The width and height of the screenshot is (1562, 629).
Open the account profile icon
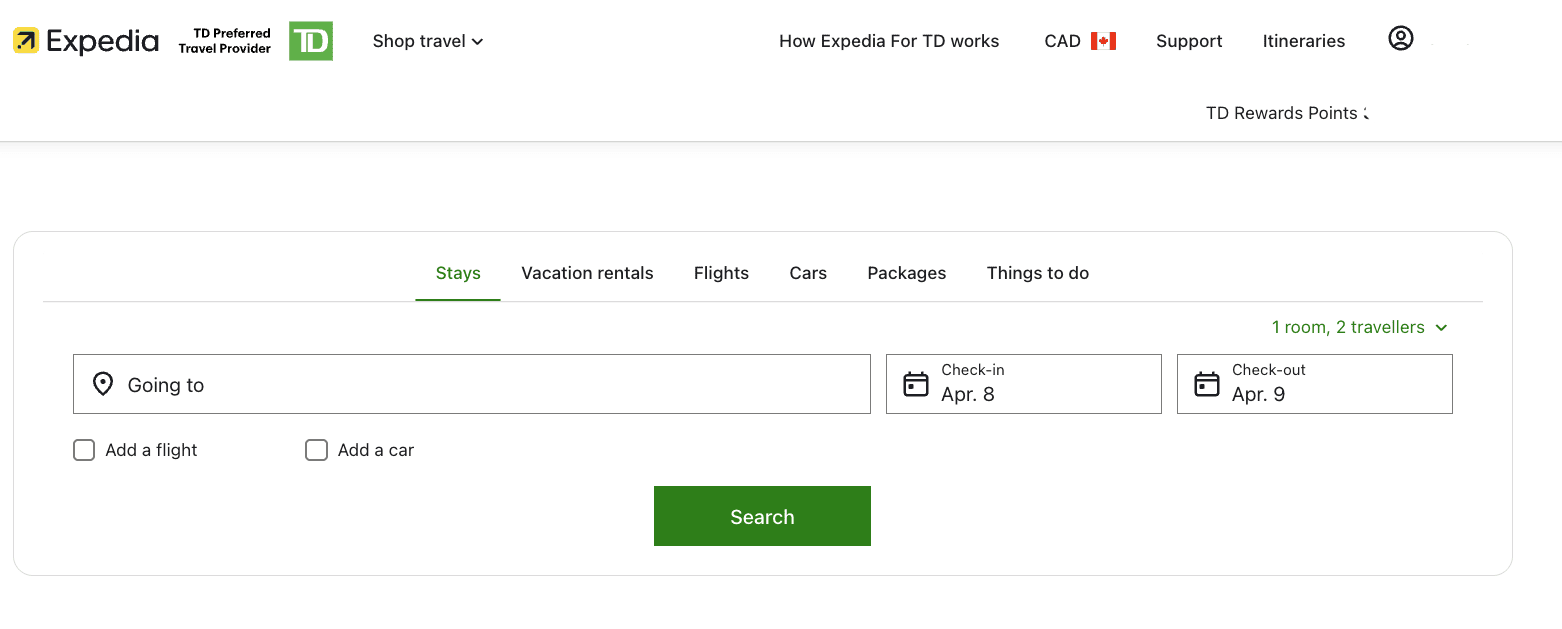click(x=1401, y=37)
